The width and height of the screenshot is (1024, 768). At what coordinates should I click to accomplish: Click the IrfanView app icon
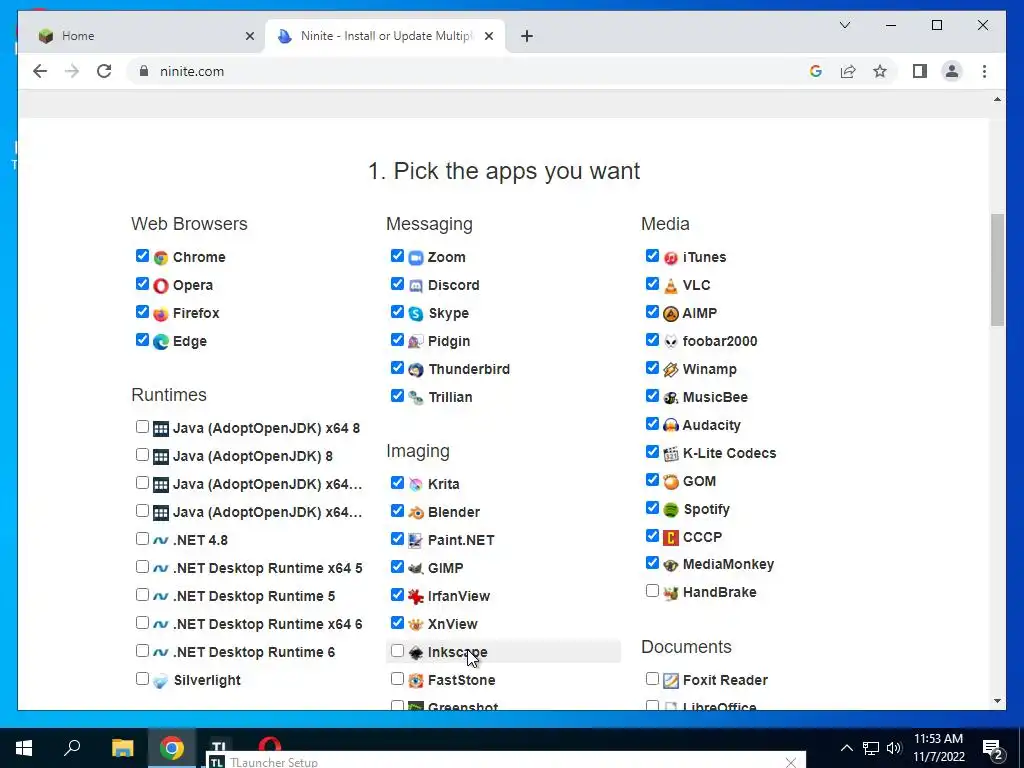coord(416,596)
